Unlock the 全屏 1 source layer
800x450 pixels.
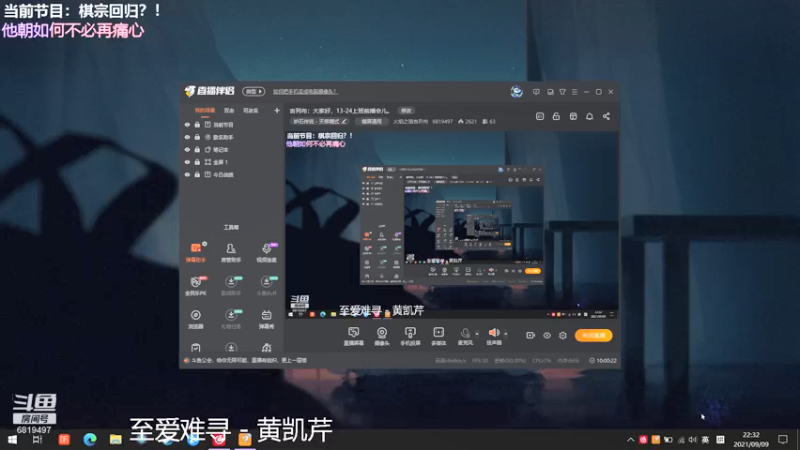[197, 162]
